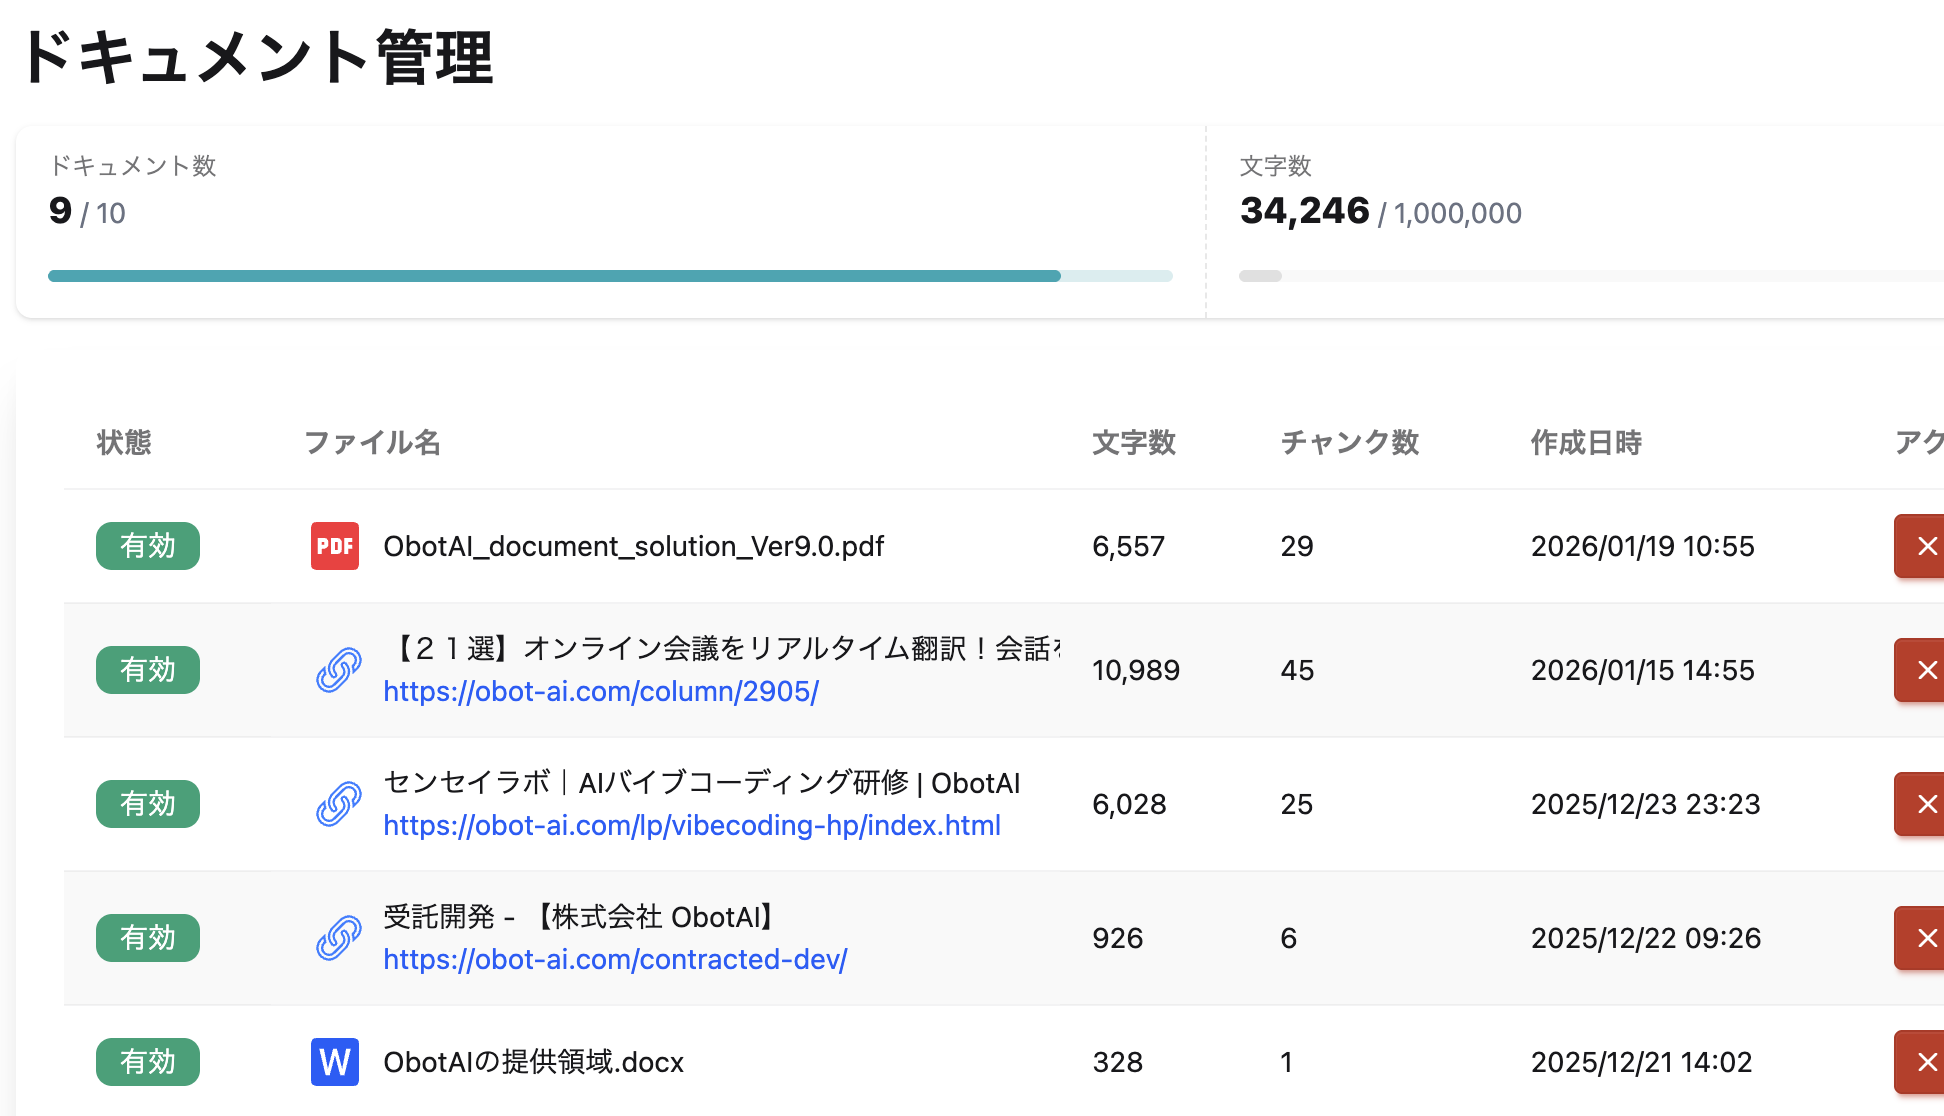Delete ObotAI_document_solution_Ver9.0.pdf with the red X
Viewport: 1944px width, 1116px height.
tap(1924, 546)
